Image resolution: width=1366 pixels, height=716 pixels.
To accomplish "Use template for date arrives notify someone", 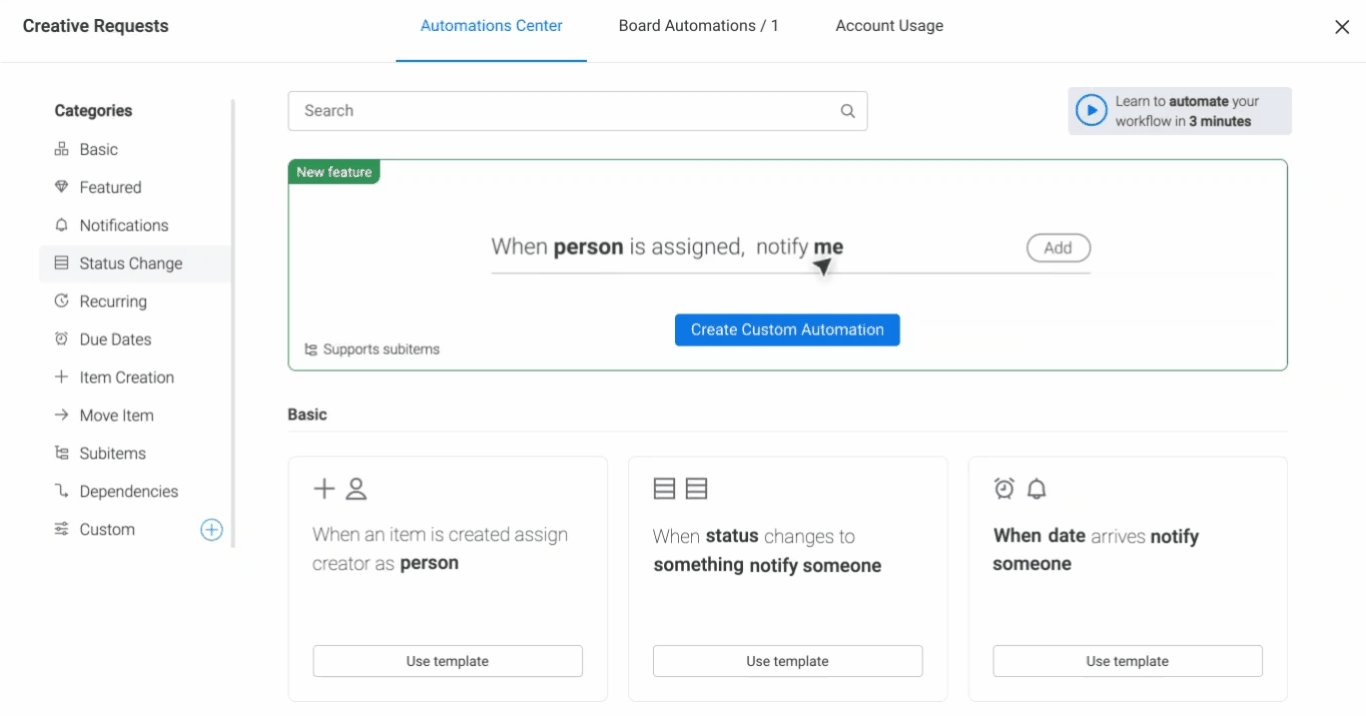I will click(x=1127, y=661).
